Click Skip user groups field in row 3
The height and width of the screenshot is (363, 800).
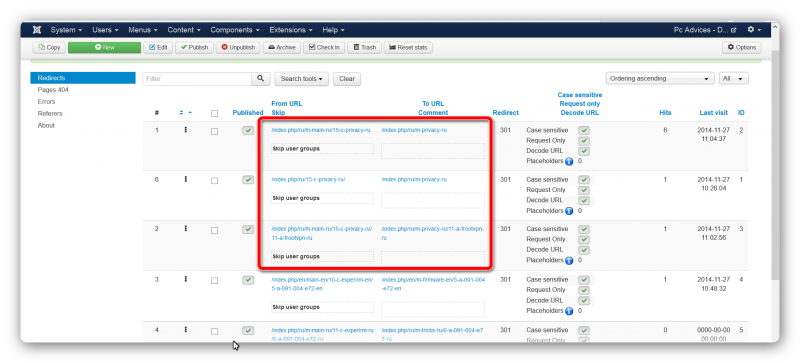click(322, 307)
